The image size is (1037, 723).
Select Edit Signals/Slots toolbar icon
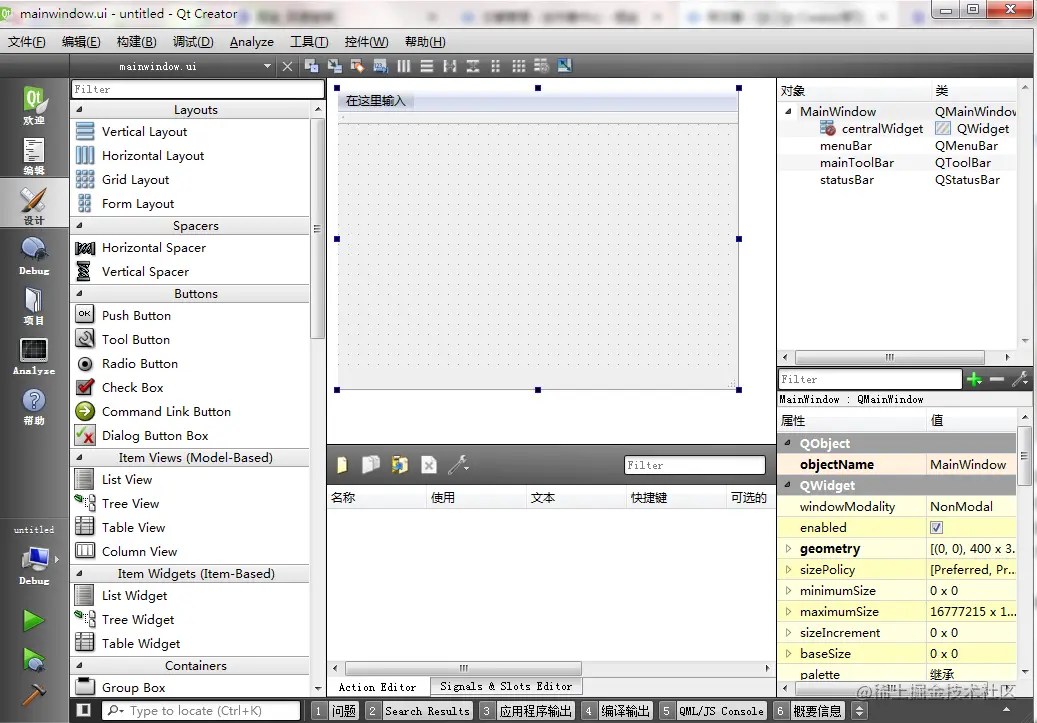coord(335,65)
